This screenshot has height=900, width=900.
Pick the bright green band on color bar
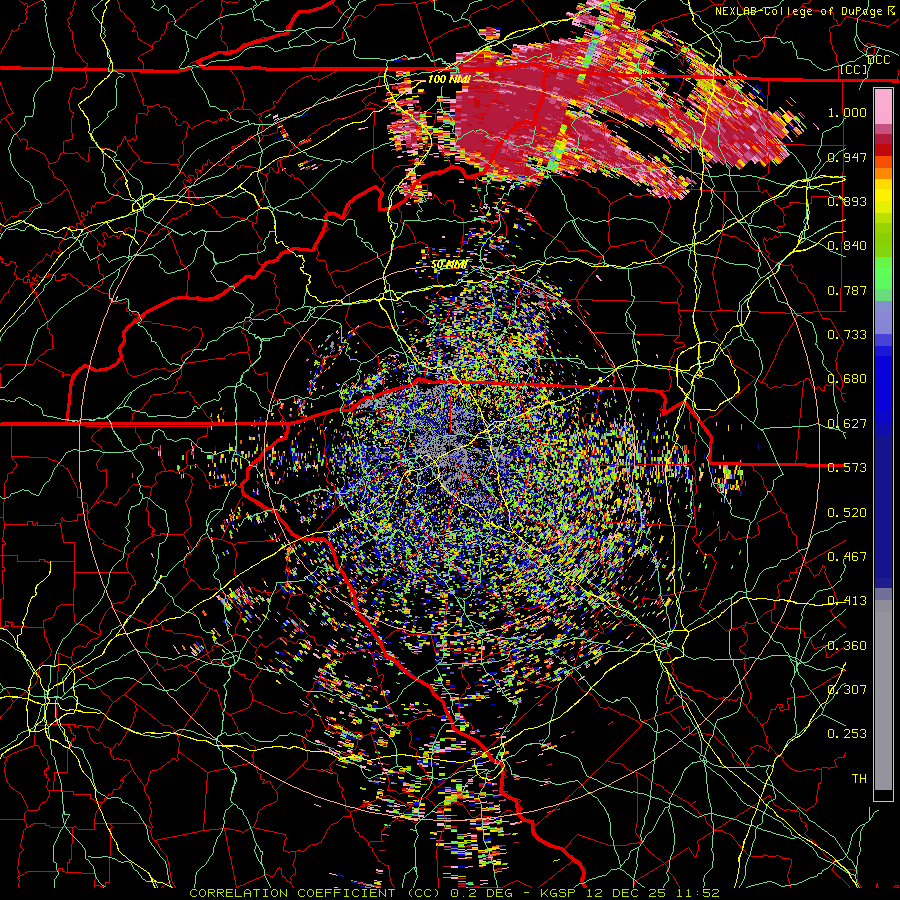[x=883, y=274]
